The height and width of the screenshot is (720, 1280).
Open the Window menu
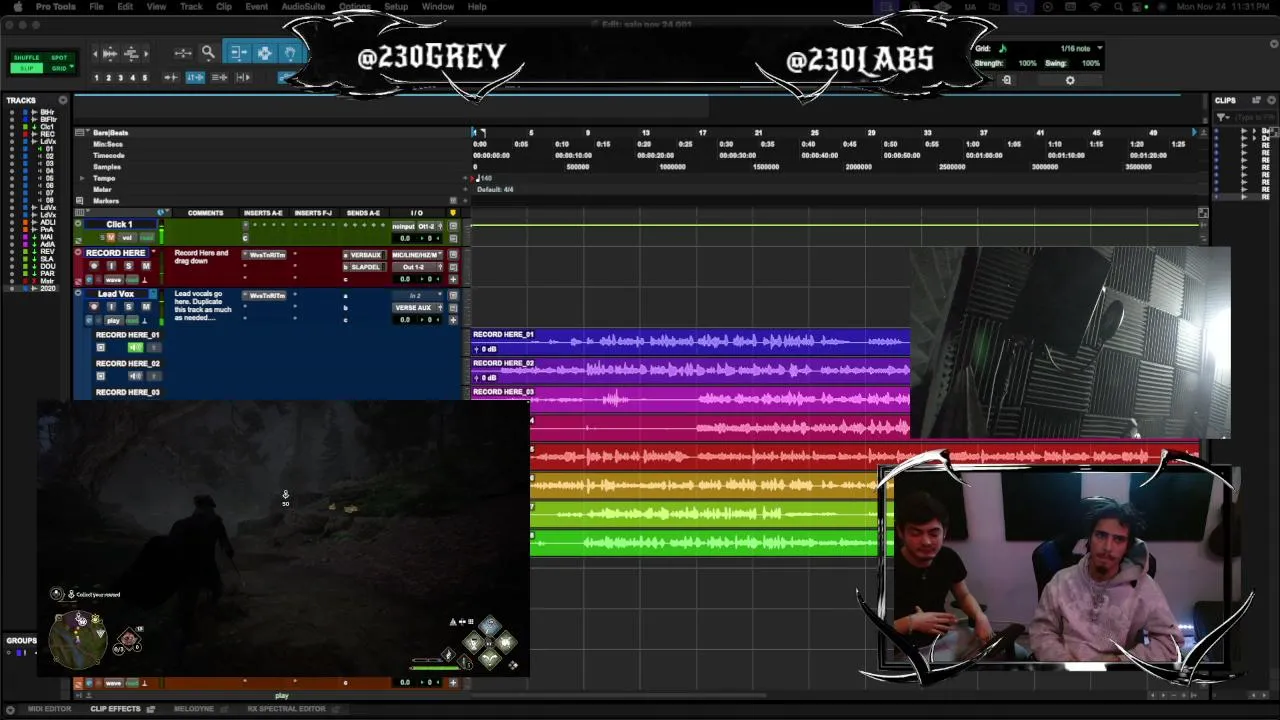pos(438,6)
